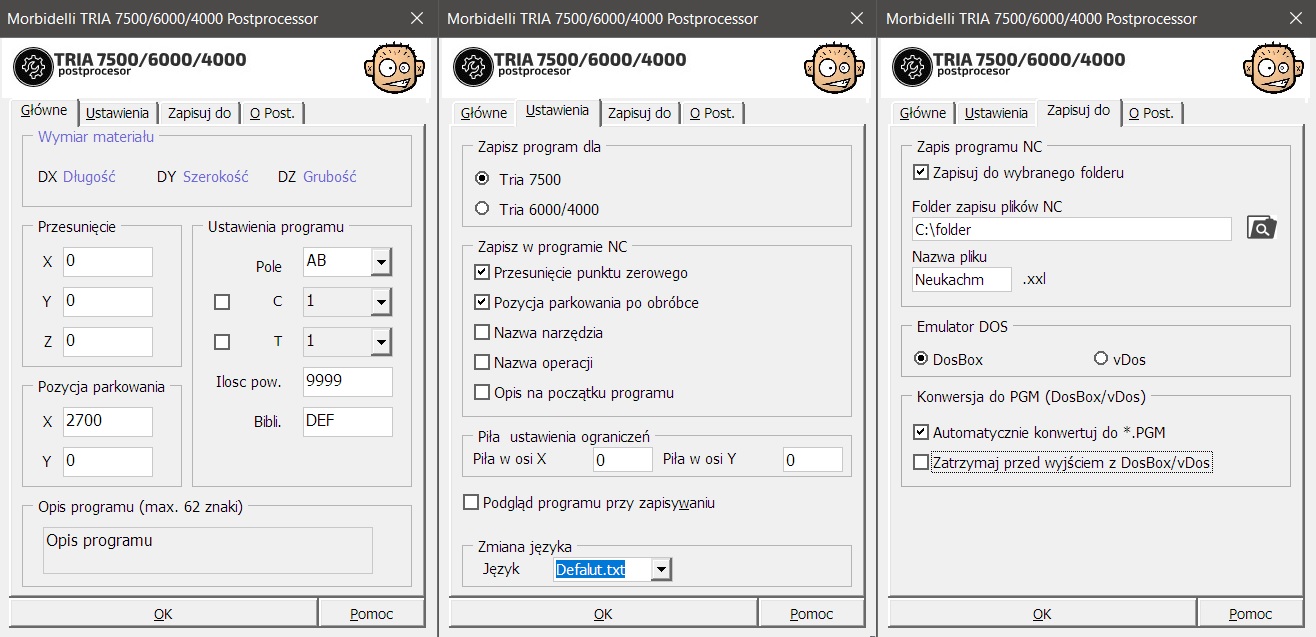Viewport: 1316px width, 637px height.
Task: Click the DX Długość label
Action: tap(77, 177)
